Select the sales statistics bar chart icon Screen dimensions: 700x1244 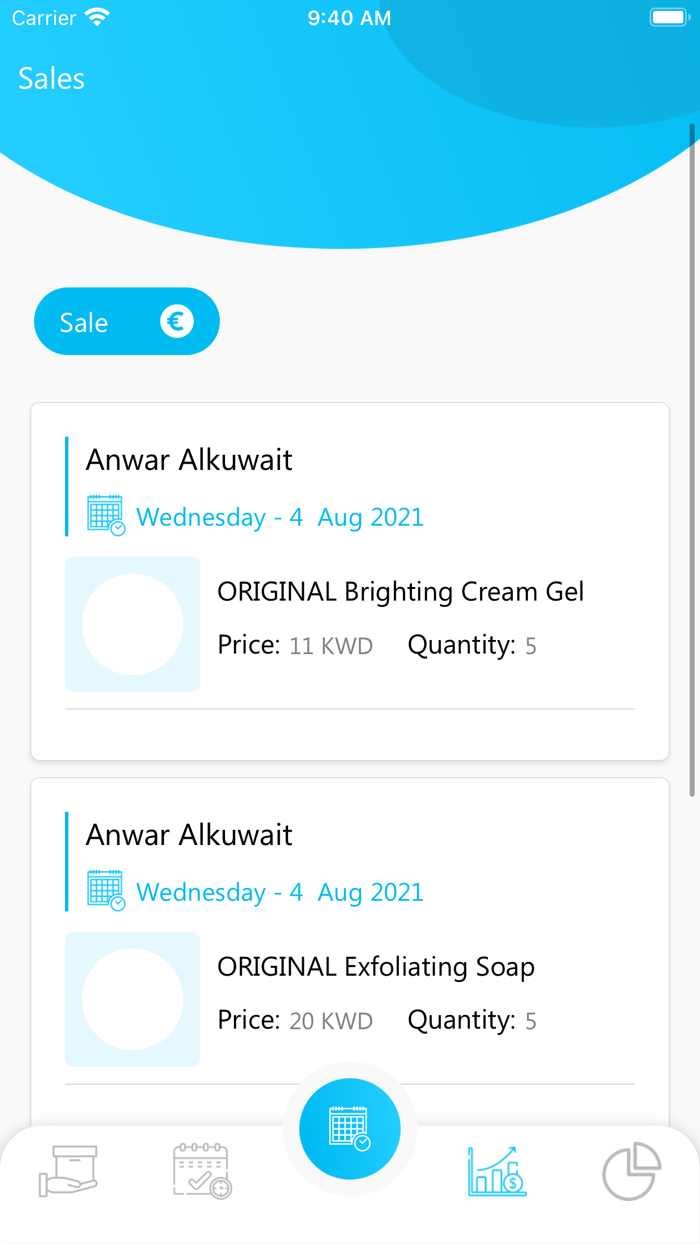[496, 1172]
